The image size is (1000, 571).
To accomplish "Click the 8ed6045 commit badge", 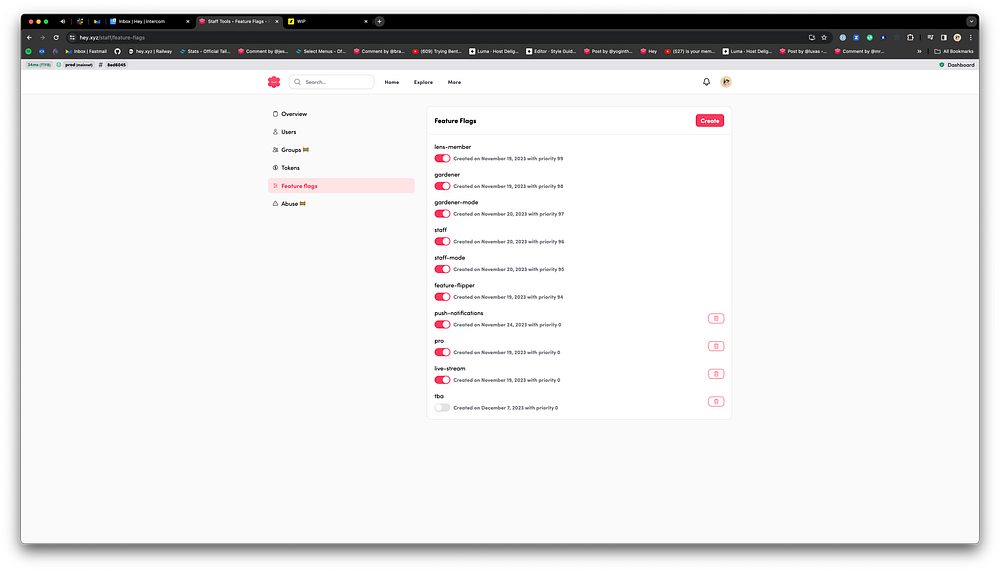I will coord(117,65).
